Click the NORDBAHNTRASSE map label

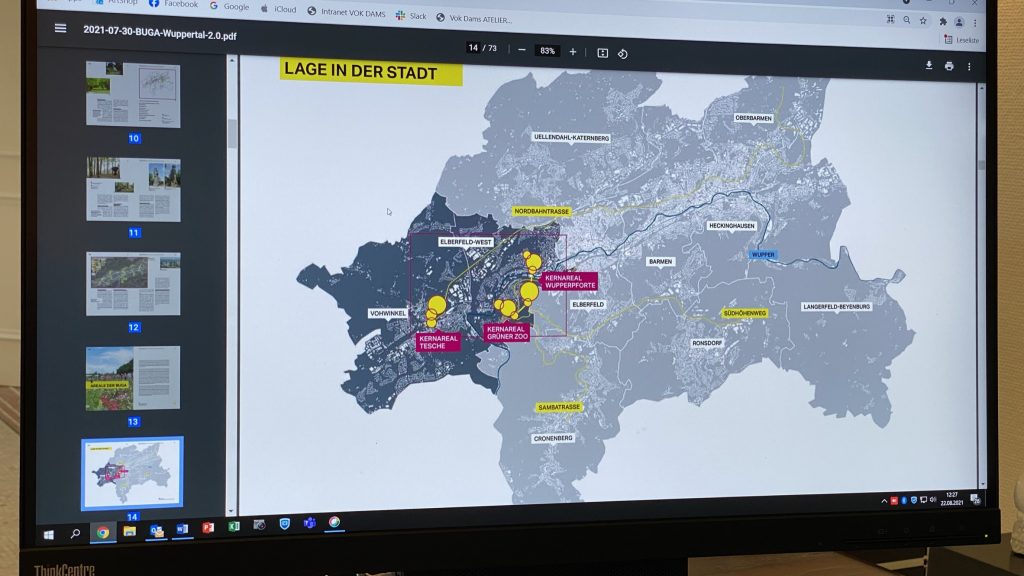point(541,211)
